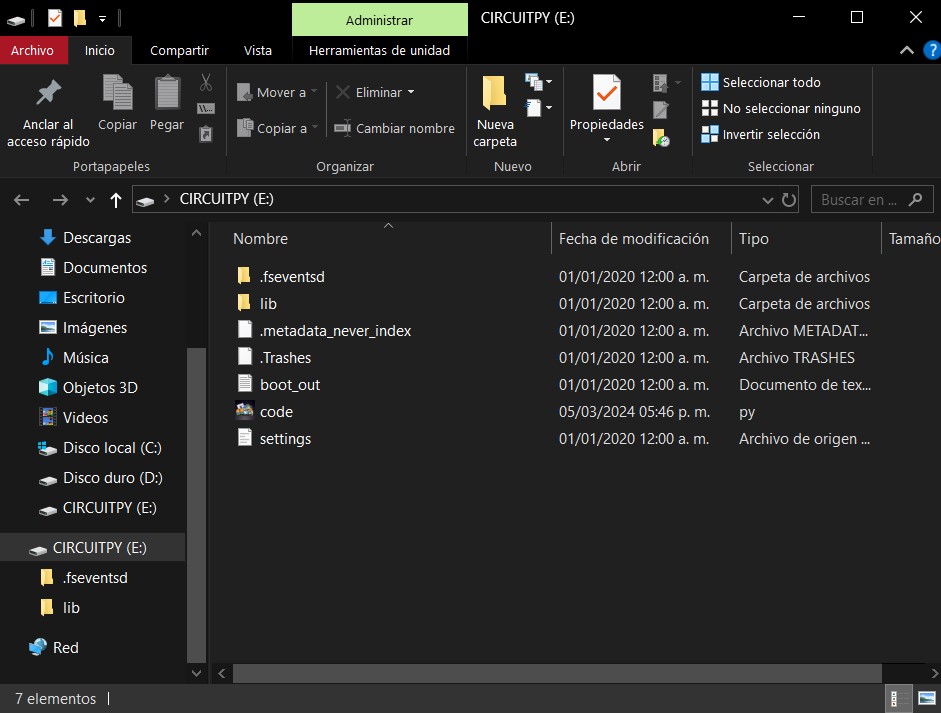The width and height of the screenshot is (941, 713).
Task: Click No seleccionar ninguno
Action: point(781,108)
